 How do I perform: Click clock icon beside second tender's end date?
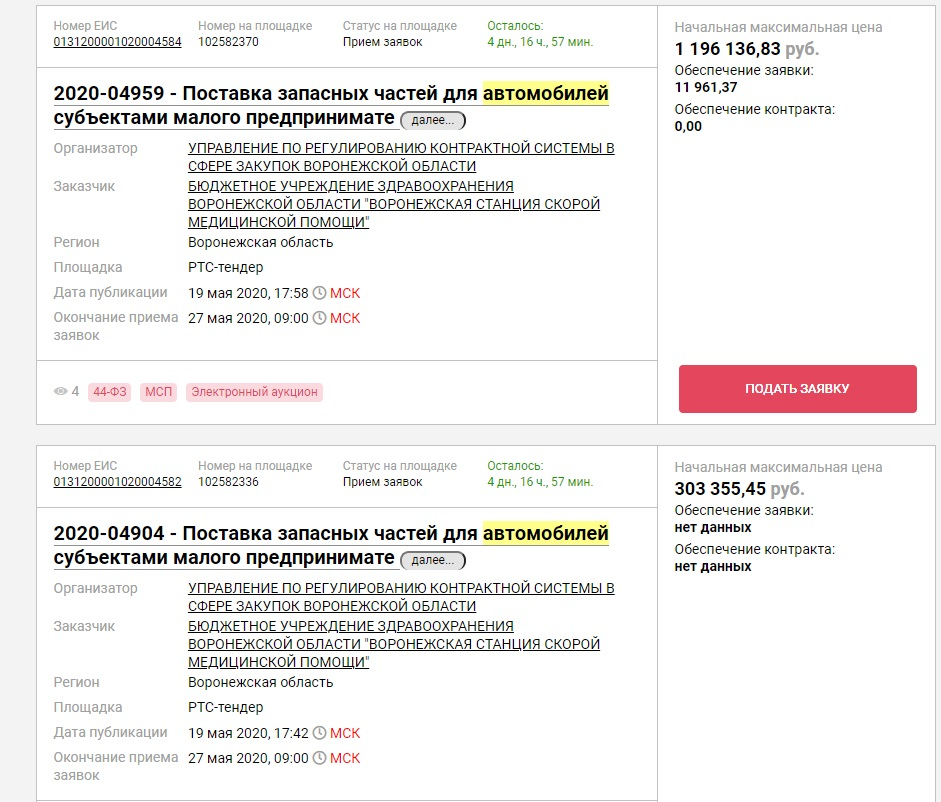coord(320,758)
